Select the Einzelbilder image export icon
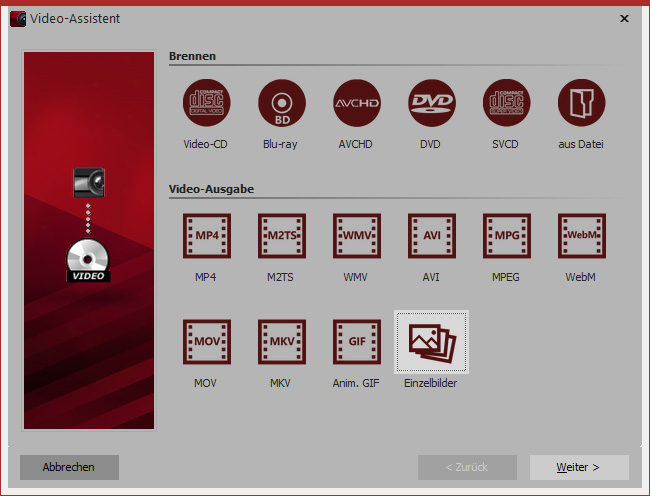650x496 pixels. pyautogui.click(x=432, y=344)
